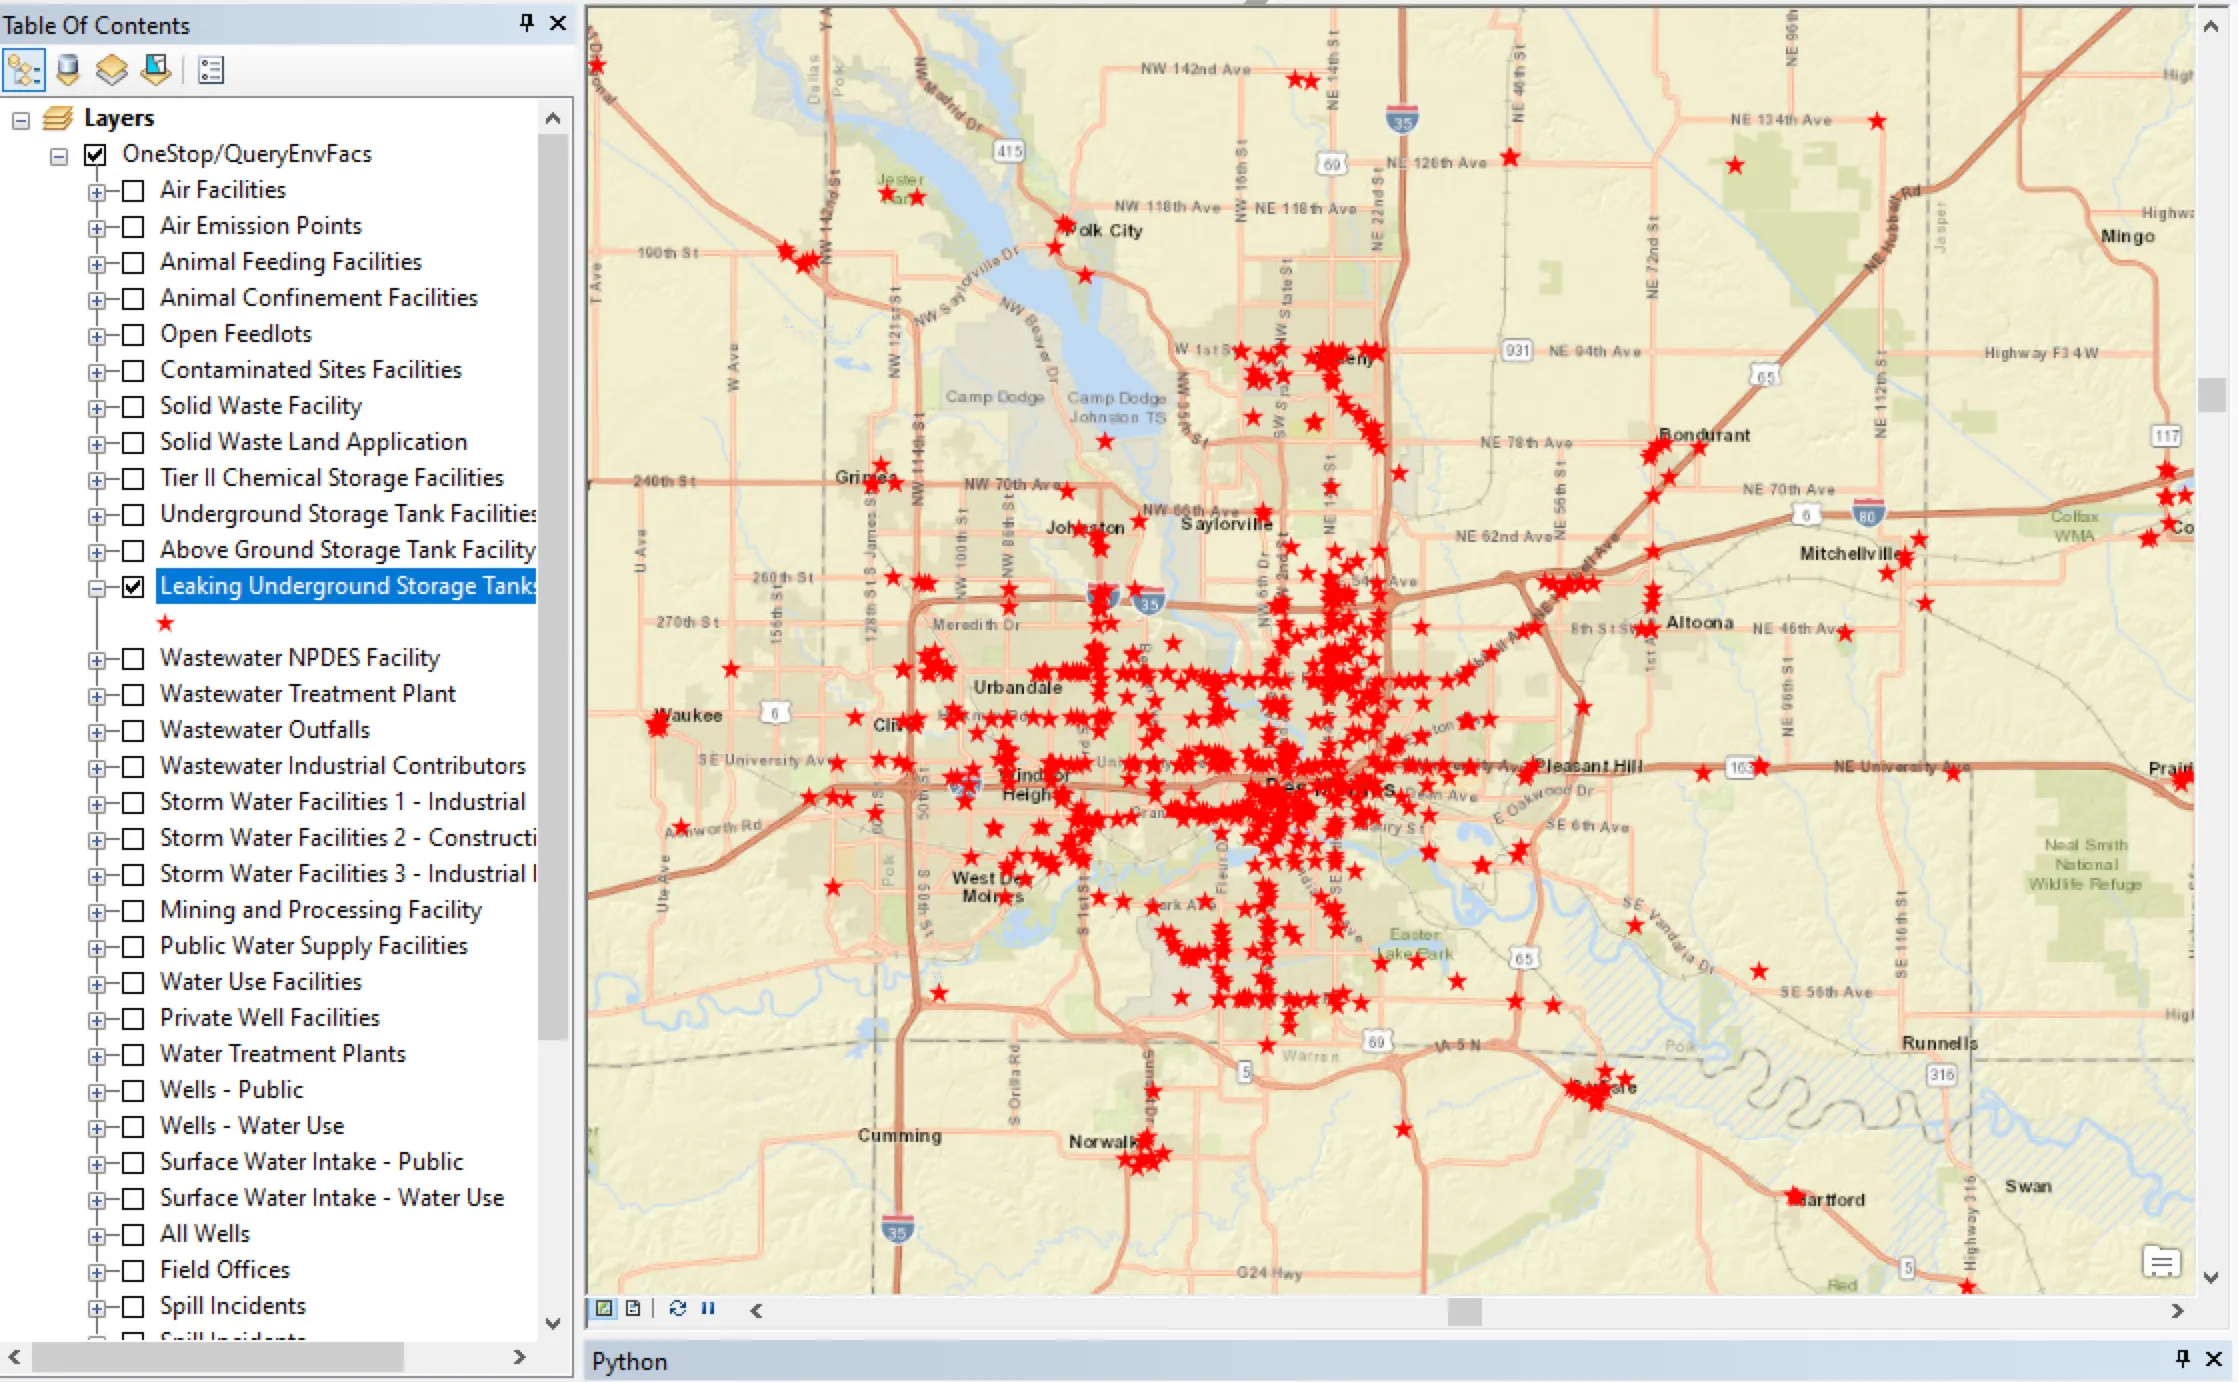
Task: Open Table Of Contents Options
Action: click(210, 69)
